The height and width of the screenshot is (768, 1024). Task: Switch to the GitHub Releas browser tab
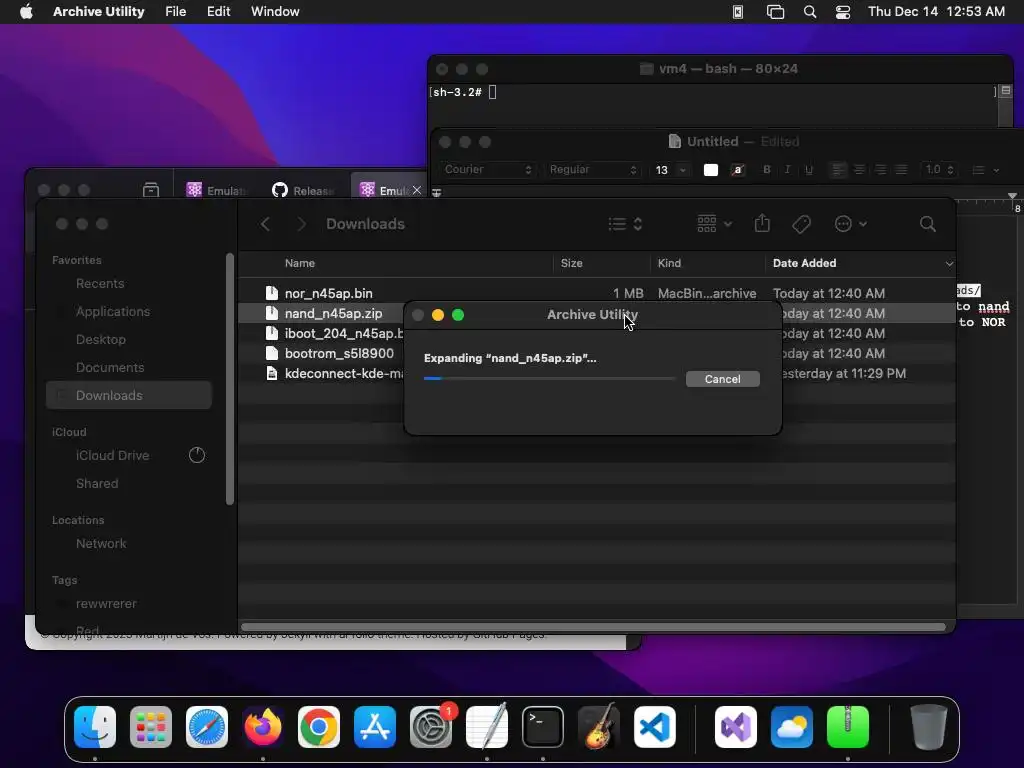(x=304, y=190)
